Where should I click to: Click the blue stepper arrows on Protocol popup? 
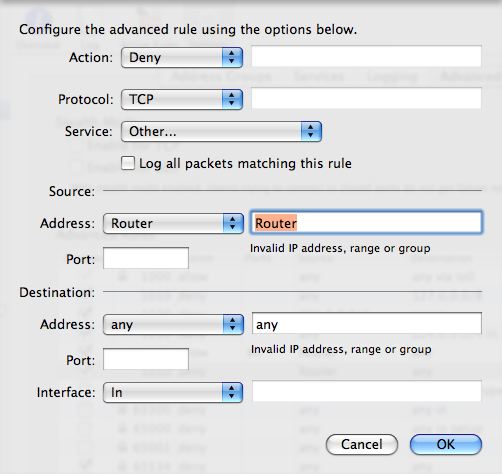(232, 99)
